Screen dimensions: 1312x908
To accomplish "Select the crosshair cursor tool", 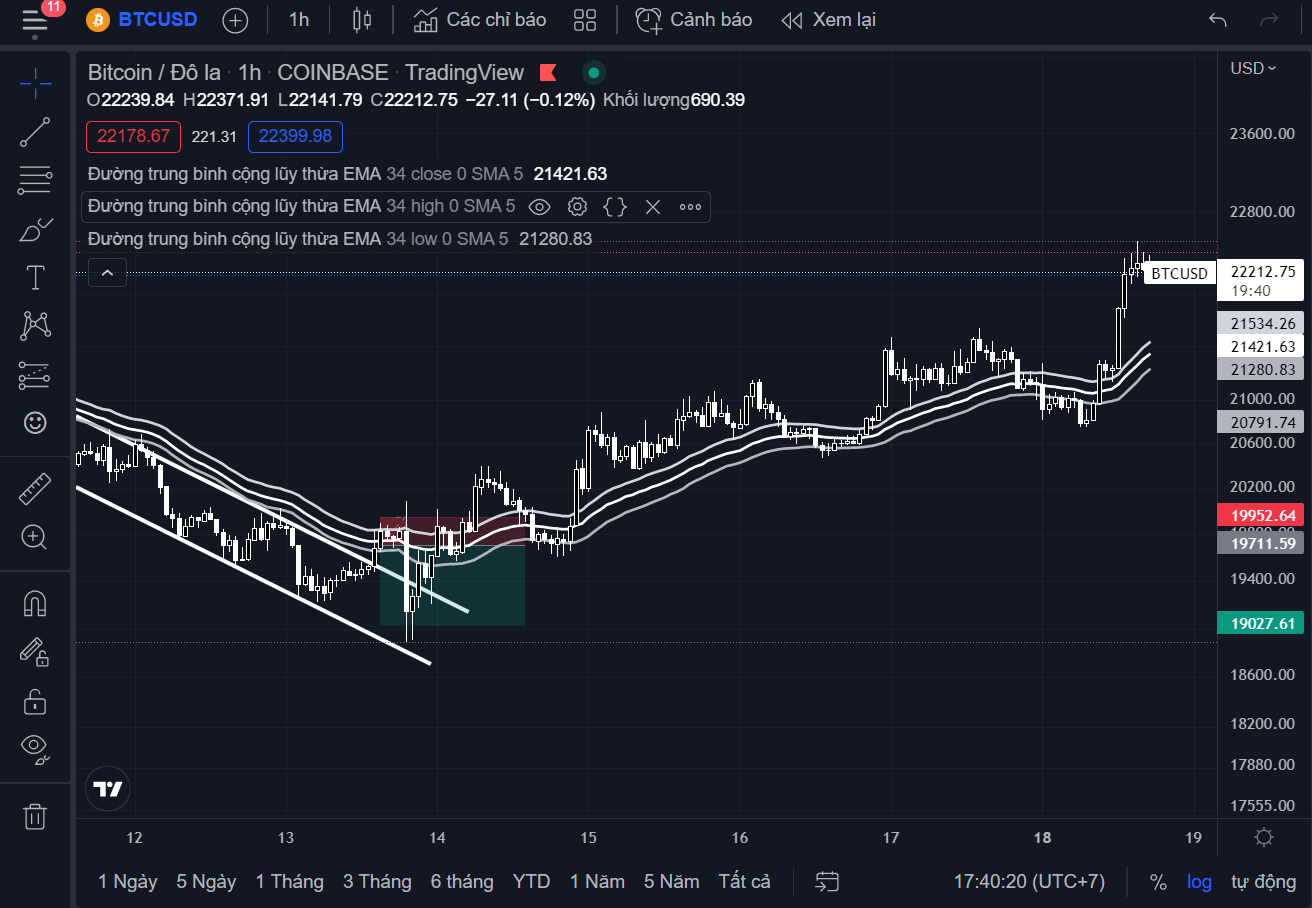I will (35, 83).
